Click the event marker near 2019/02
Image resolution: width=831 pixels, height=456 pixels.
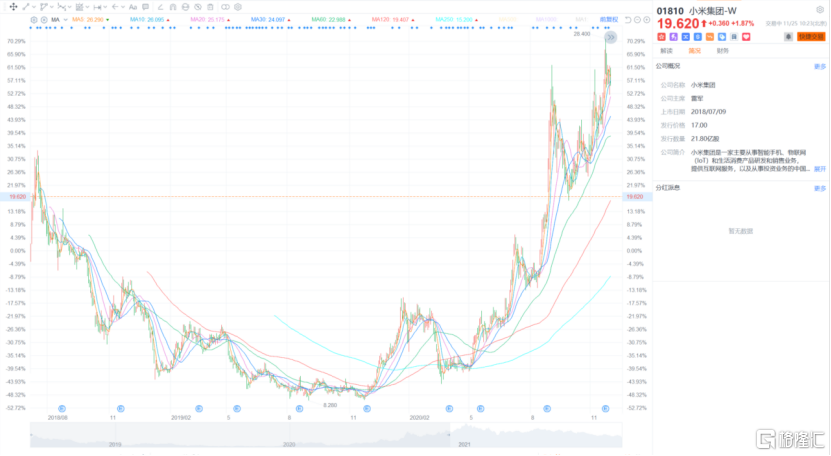pos(199,408)
